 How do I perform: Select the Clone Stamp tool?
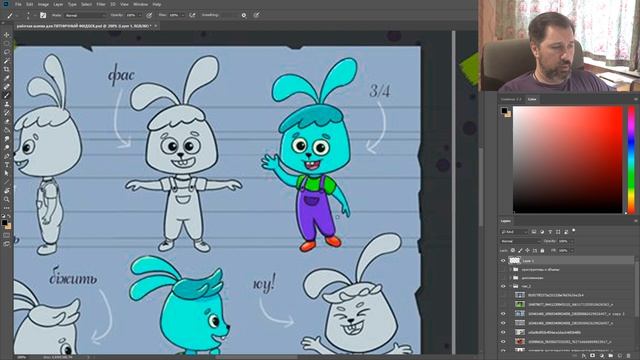(7, 104)
